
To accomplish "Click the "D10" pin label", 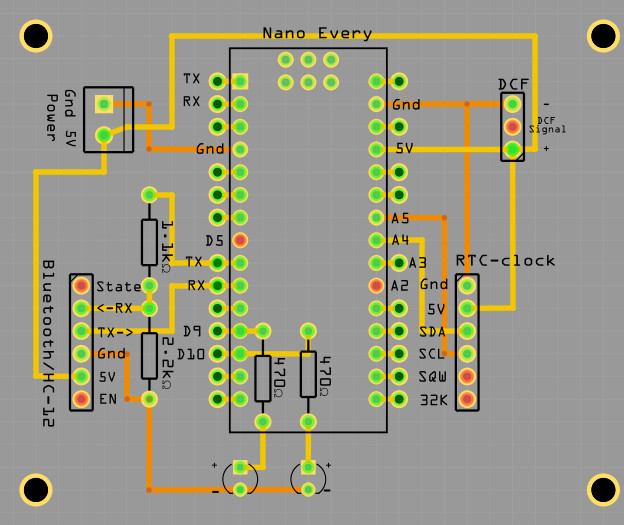I will [191, 354].
